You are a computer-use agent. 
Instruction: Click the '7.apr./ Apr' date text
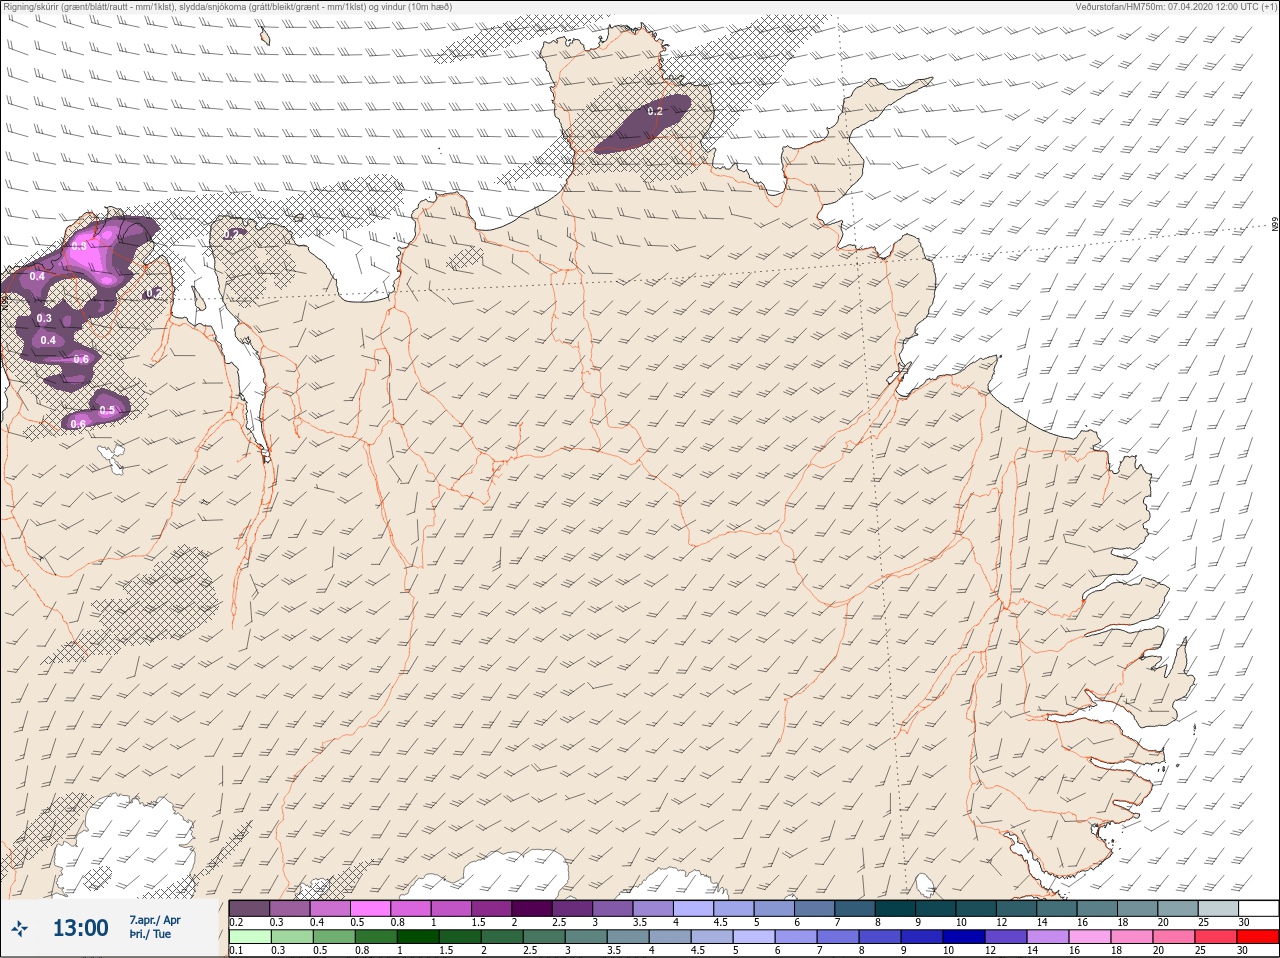click(155, 920)
